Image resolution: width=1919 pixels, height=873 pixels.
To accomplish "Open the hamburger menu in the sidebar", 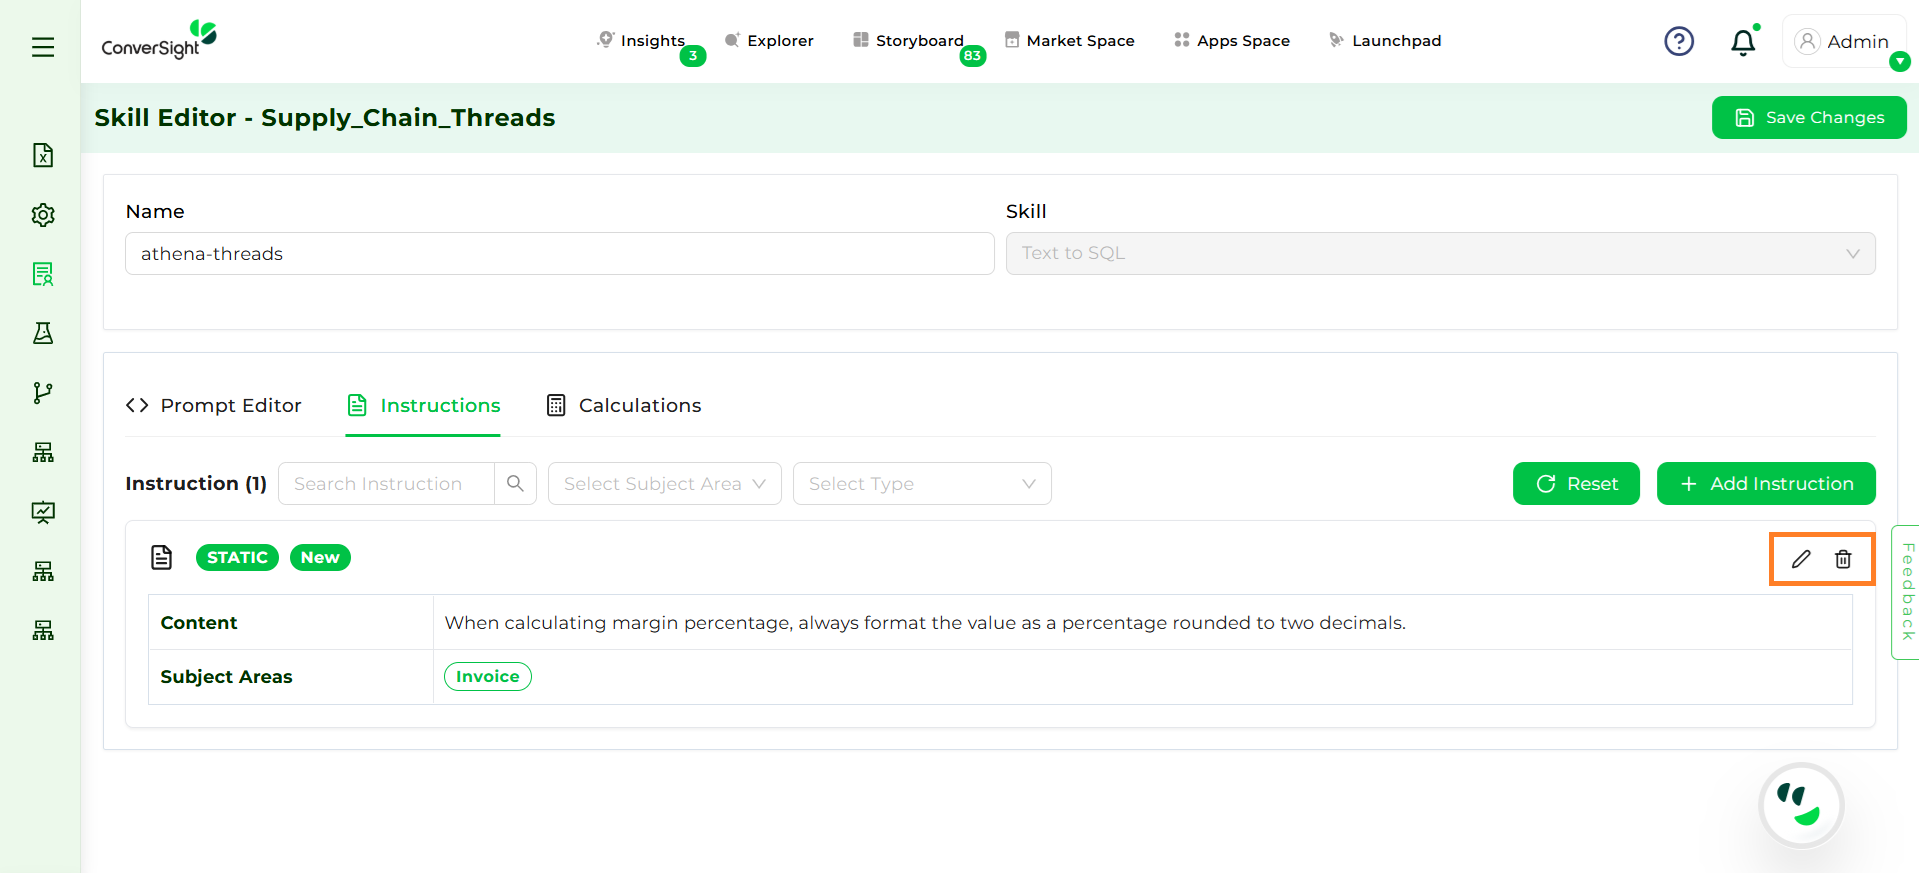I will click(x=43, y=47).
